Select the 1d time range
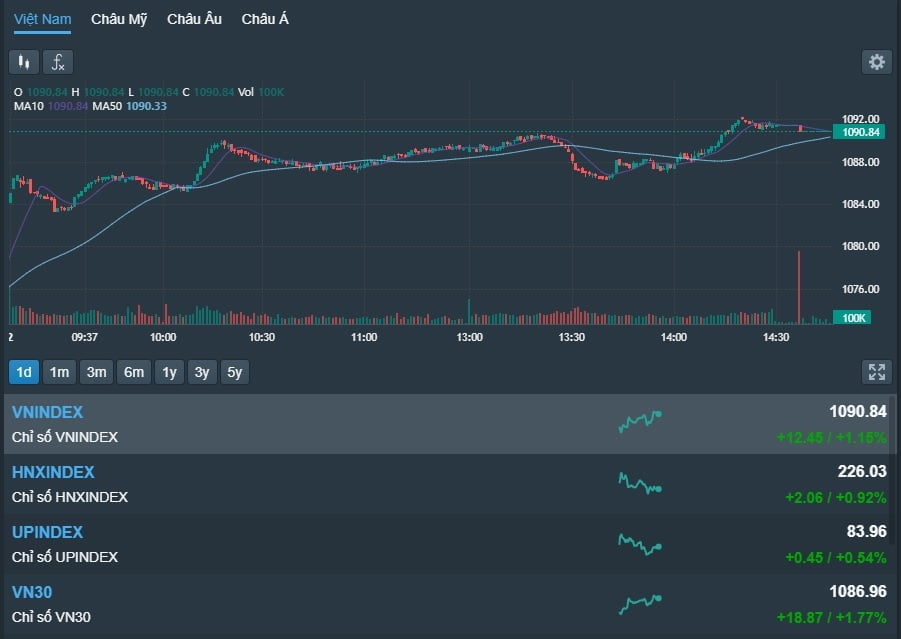This screenshot has width=901, height=639. point(24,372)
